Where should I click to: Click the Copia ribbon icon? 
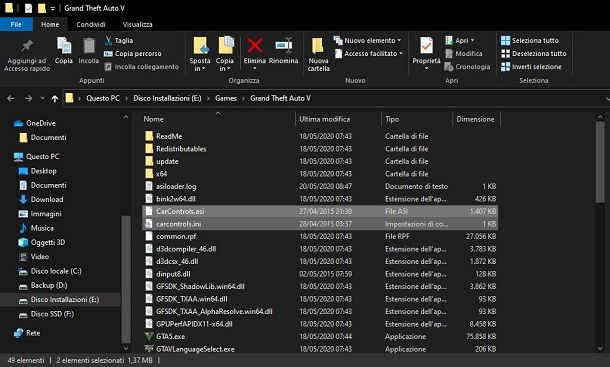63,51
